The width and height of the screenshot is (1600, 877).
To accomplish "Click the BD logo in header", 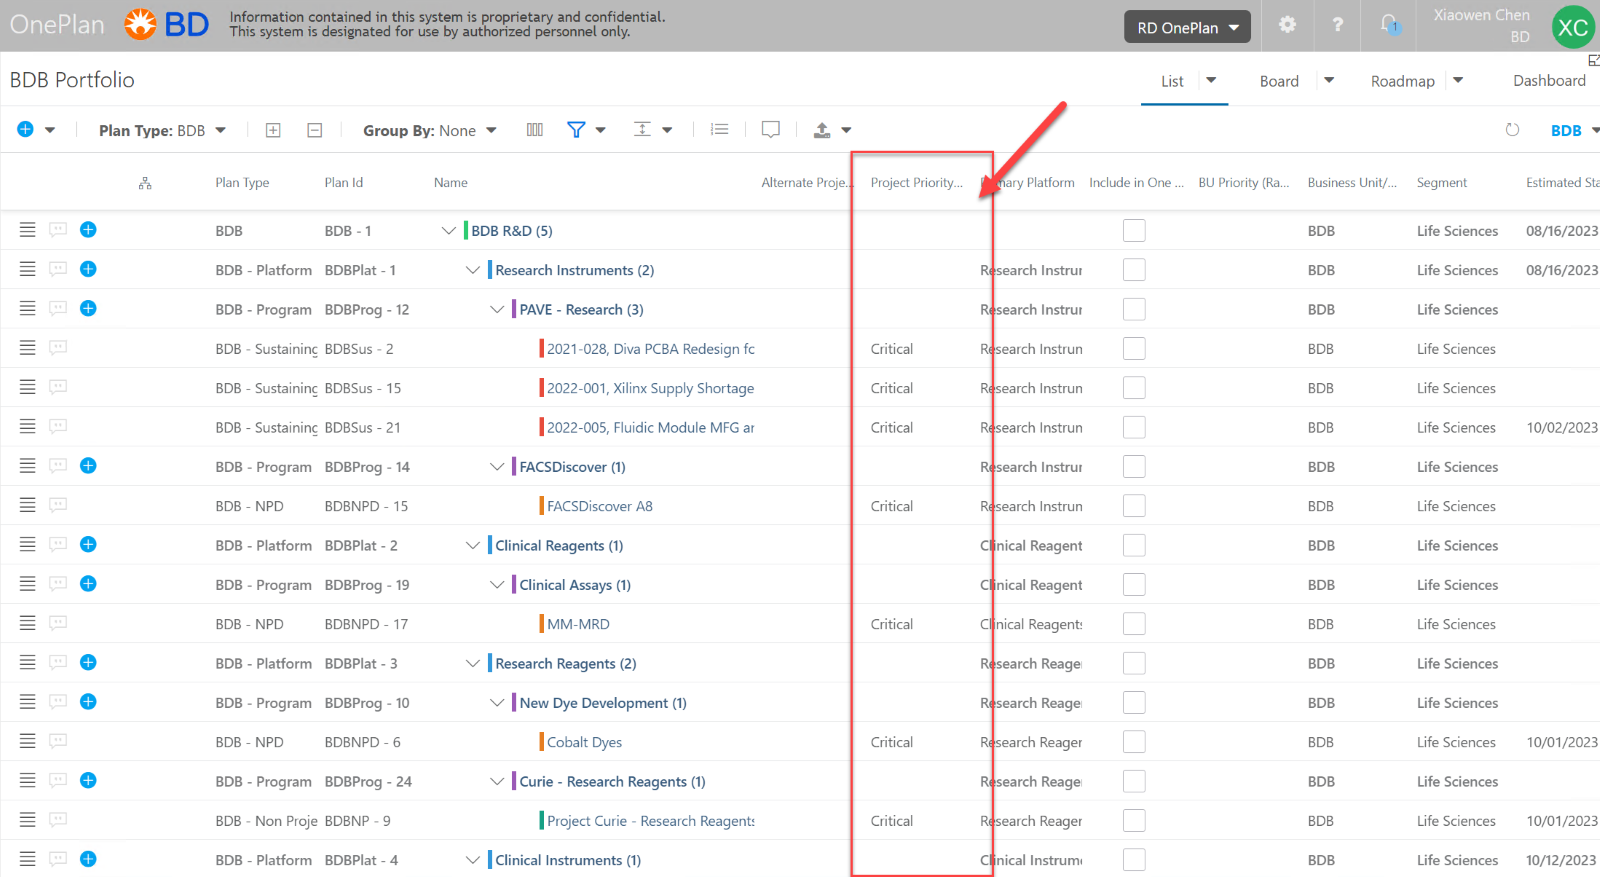I will 167,24.
